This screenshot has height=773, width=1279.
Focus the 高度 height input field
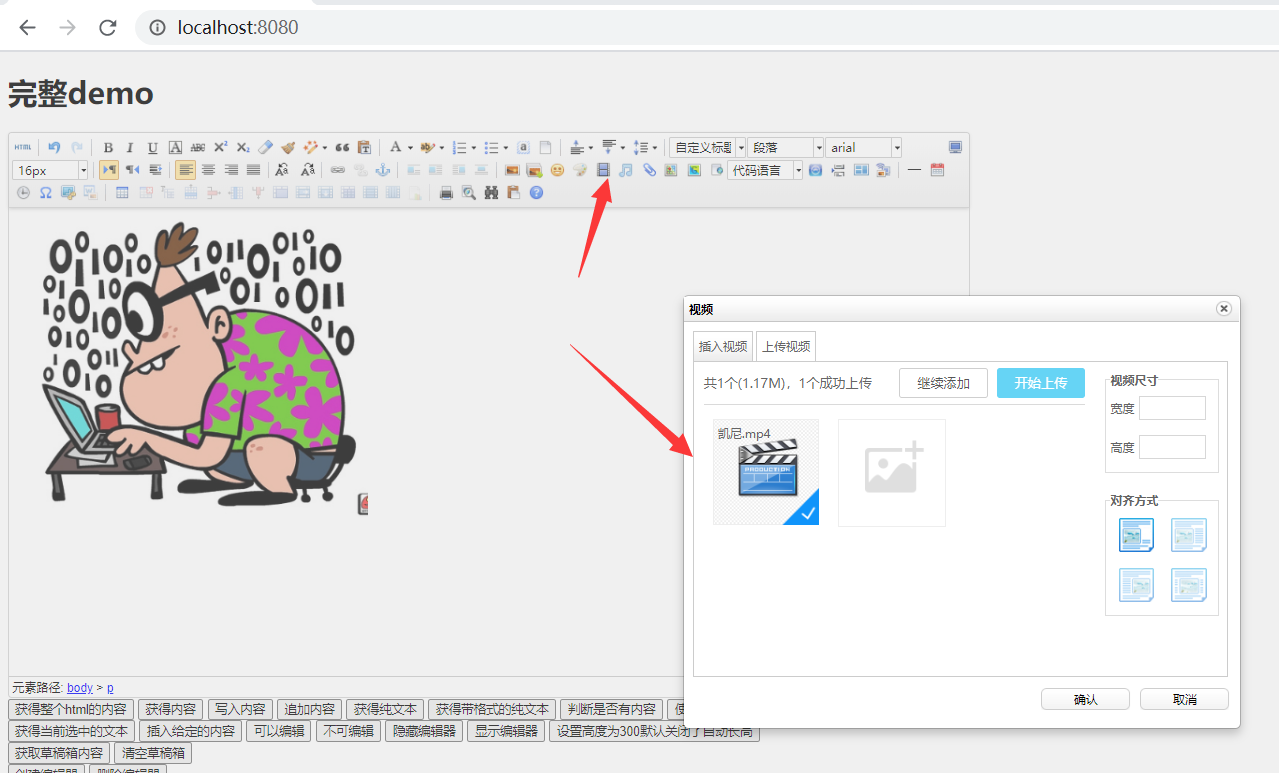point(1172,447)
